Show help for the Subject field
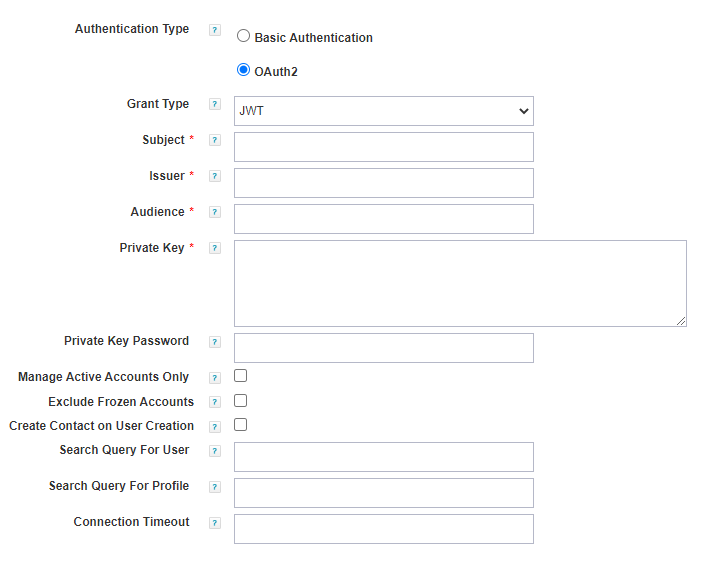This screenshot has width=703, height=563. point(215,140)
